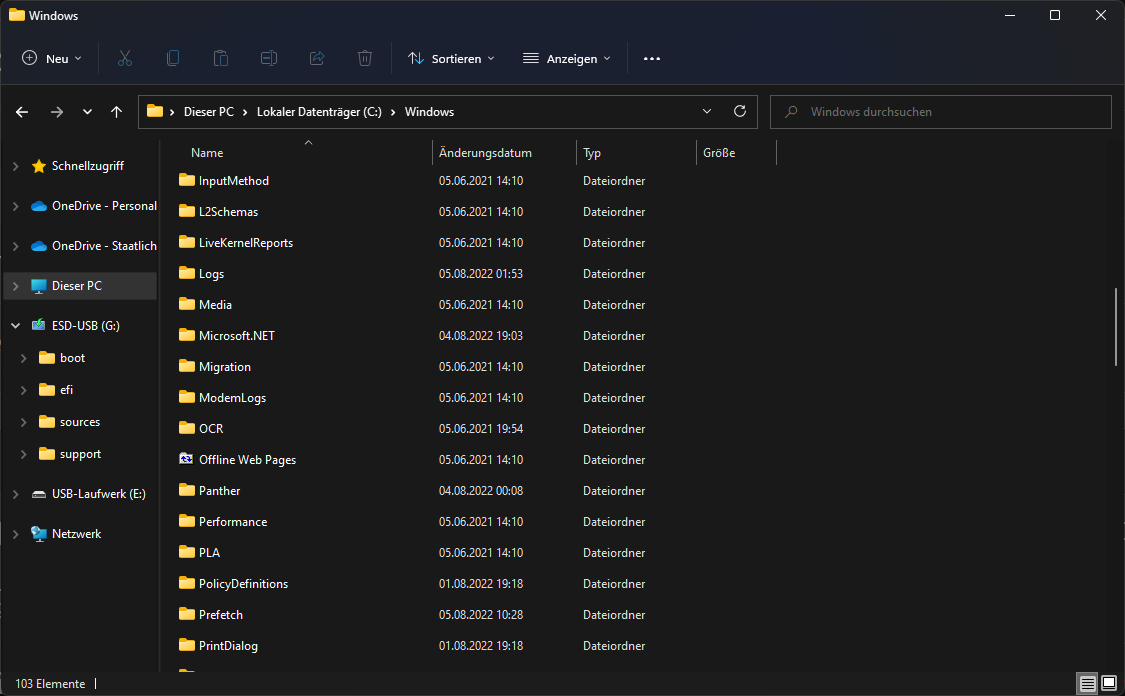
Task: Click the Logs folder icon
Action: (187, 273)
